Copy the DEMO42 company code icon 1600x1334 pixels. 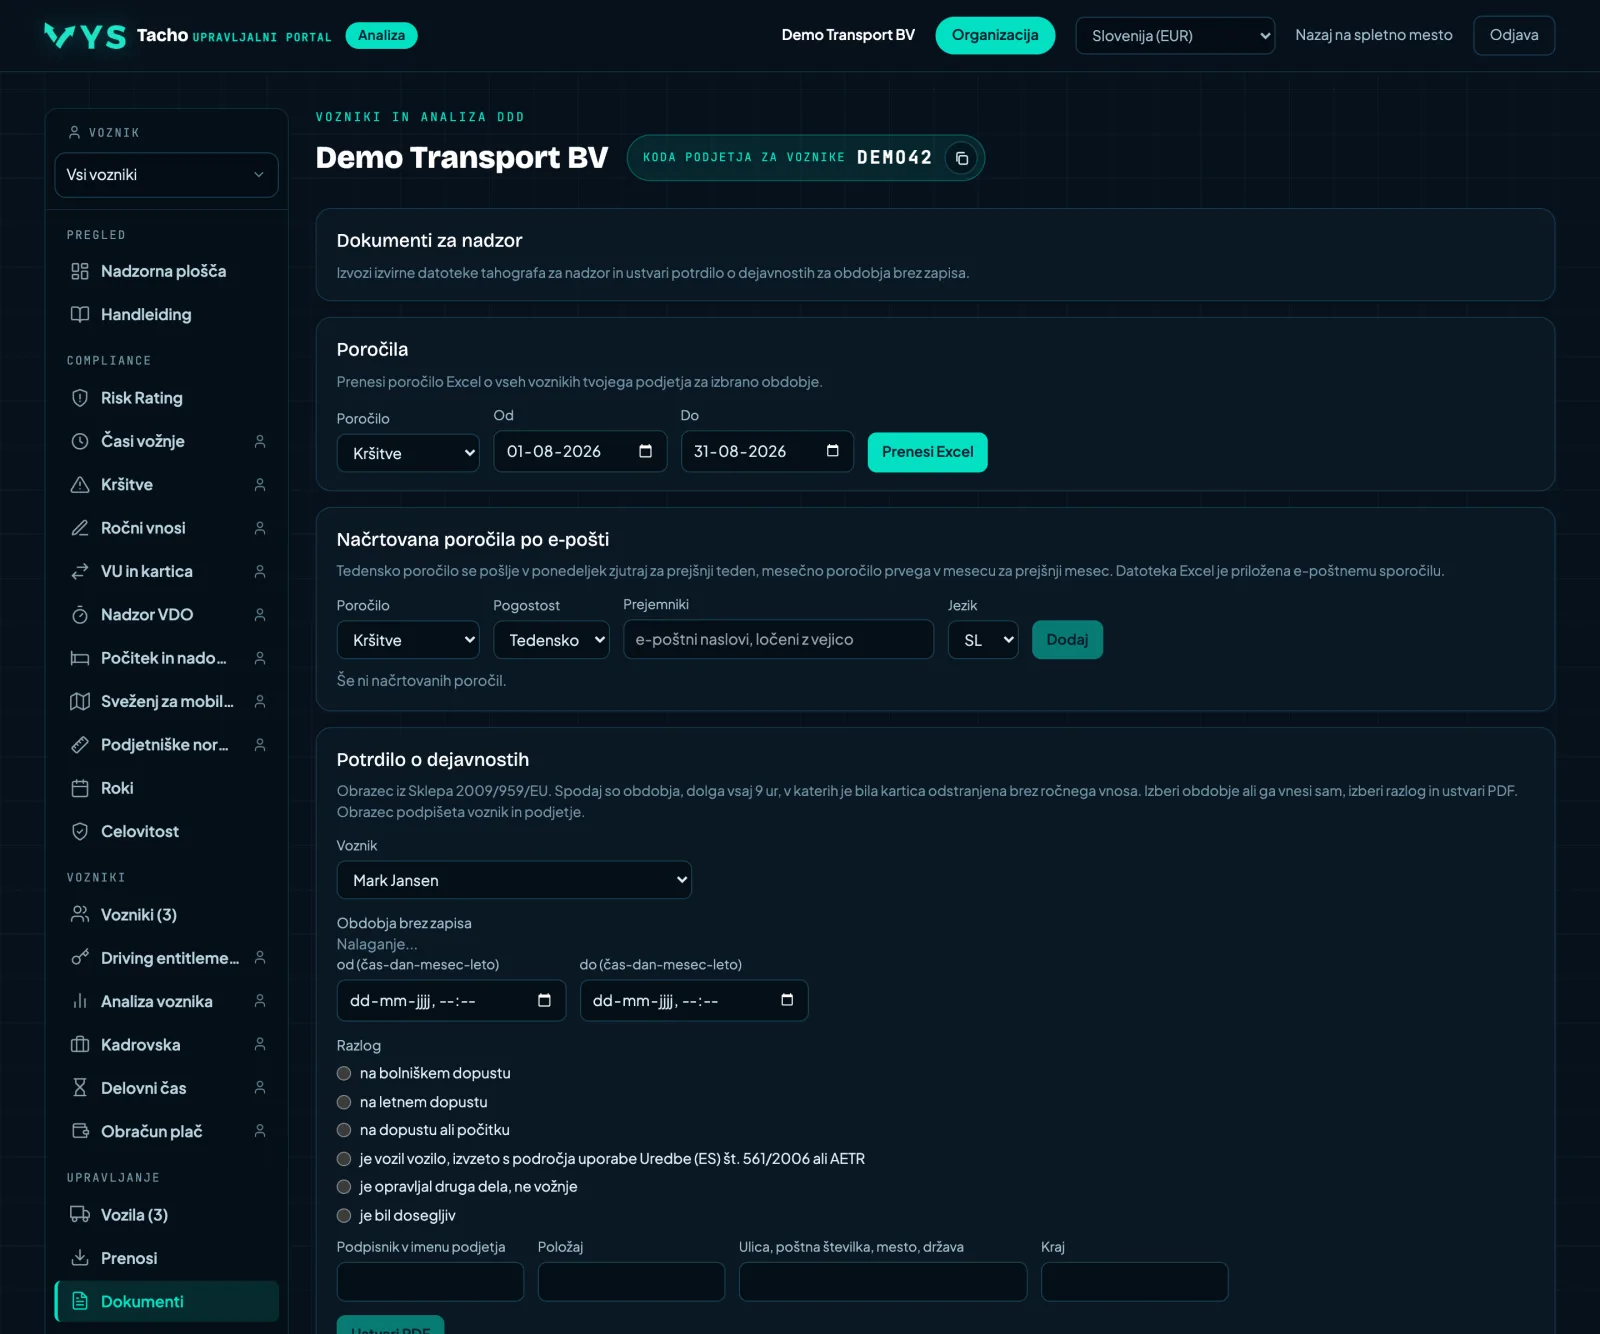tap(961, 158)
